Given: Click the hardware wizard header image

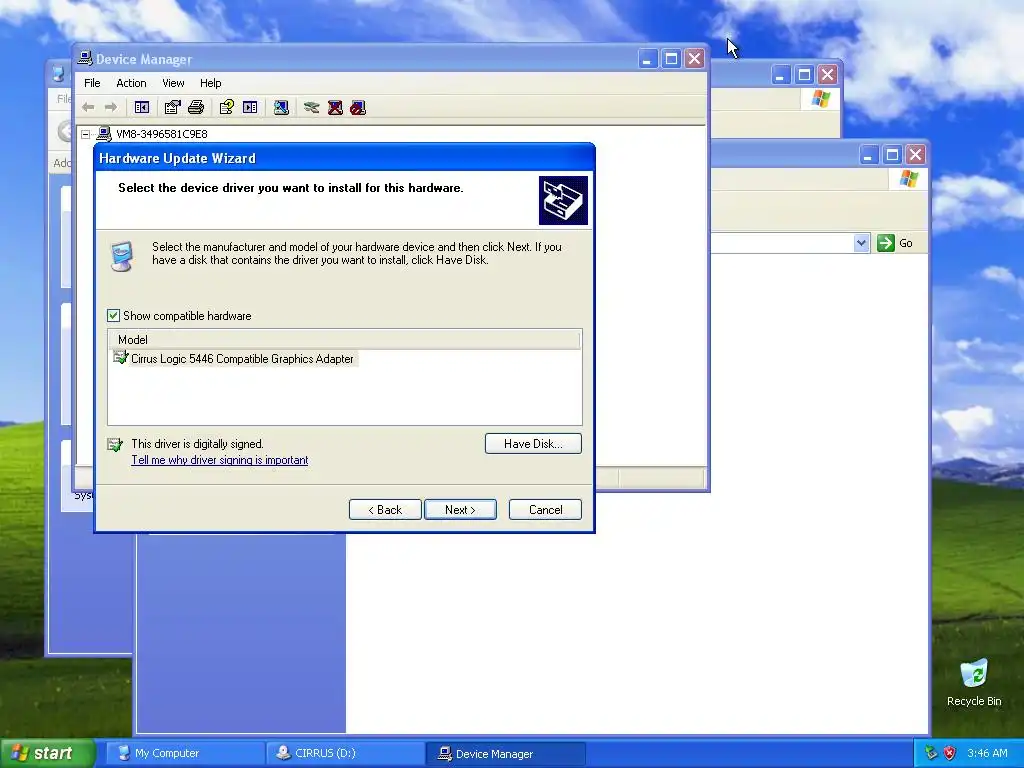Looking at the screenshot, I should tap(563, 200).
